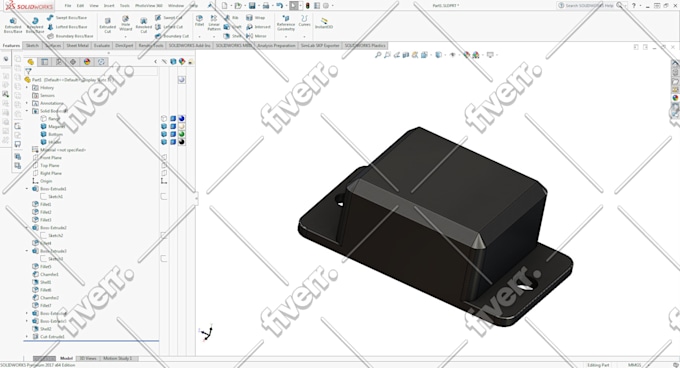
Task: Open Reference Geometry tool
Action: 286,23
